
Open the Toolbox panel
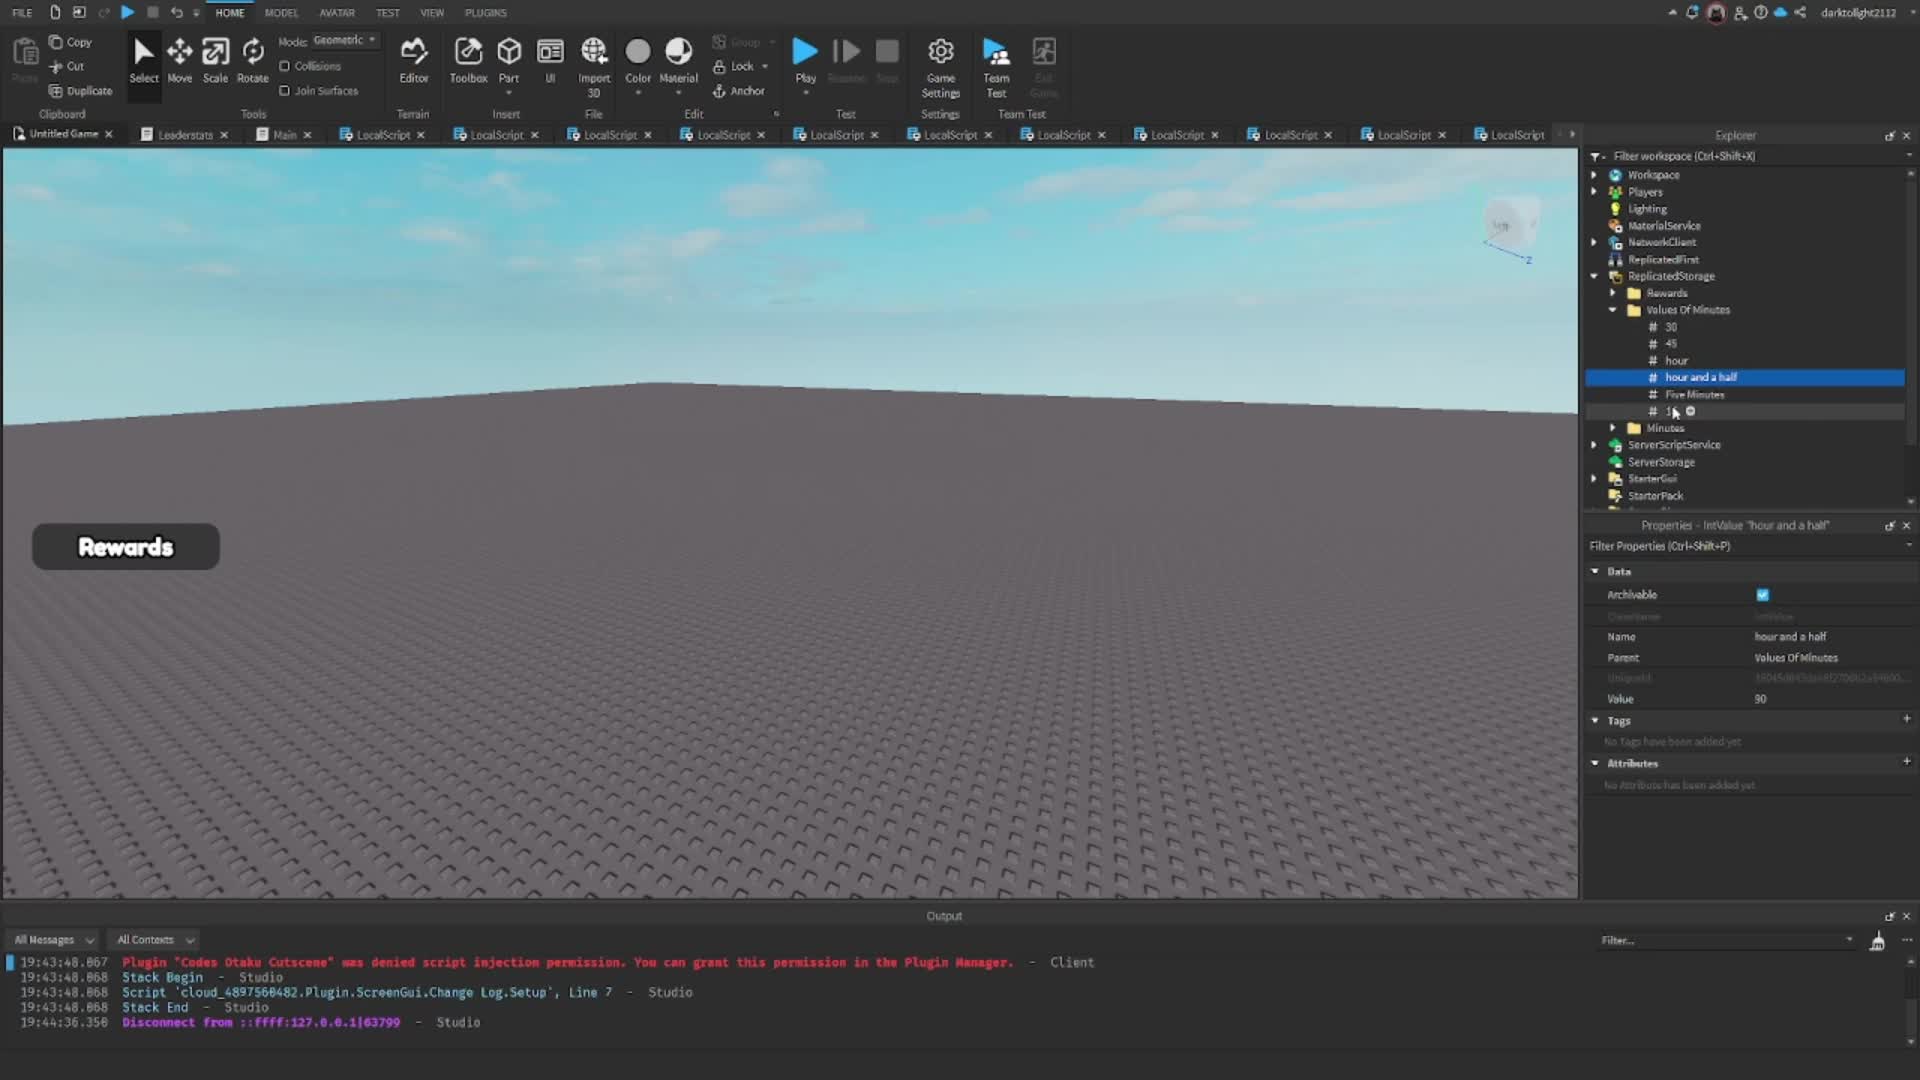tap(468, 60)
